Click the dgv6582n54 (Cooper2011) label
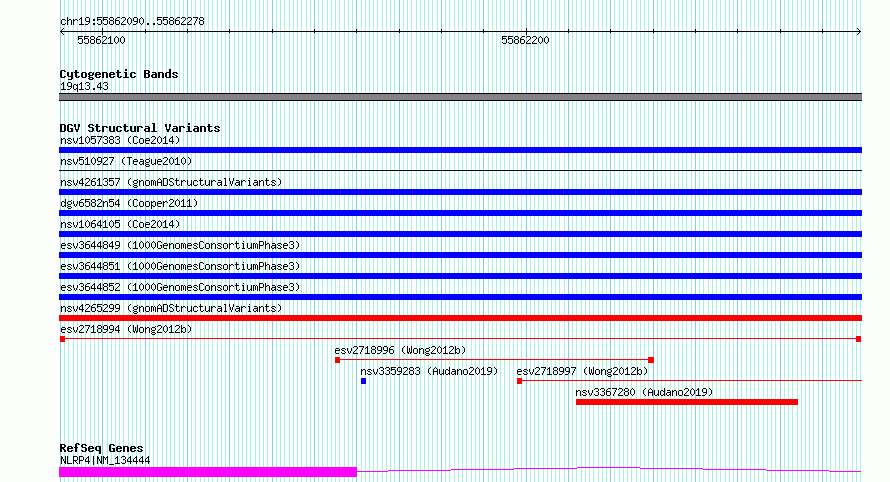Screen dimensions: 890x482 pyautogui.click(x=129, y=203)
